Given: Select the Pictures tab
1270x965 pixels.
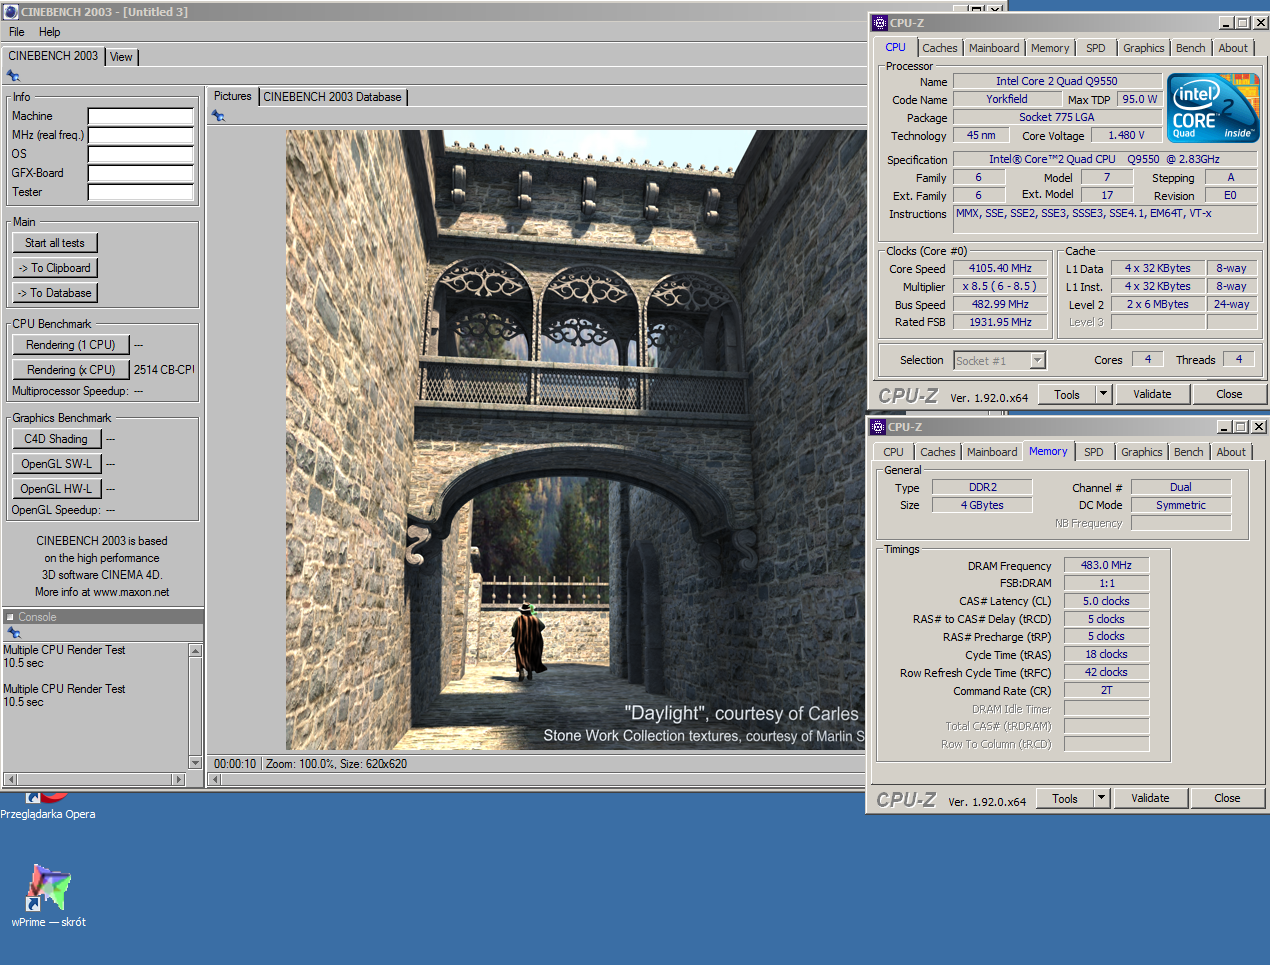Looking at the screenshot, I should 233,96.
